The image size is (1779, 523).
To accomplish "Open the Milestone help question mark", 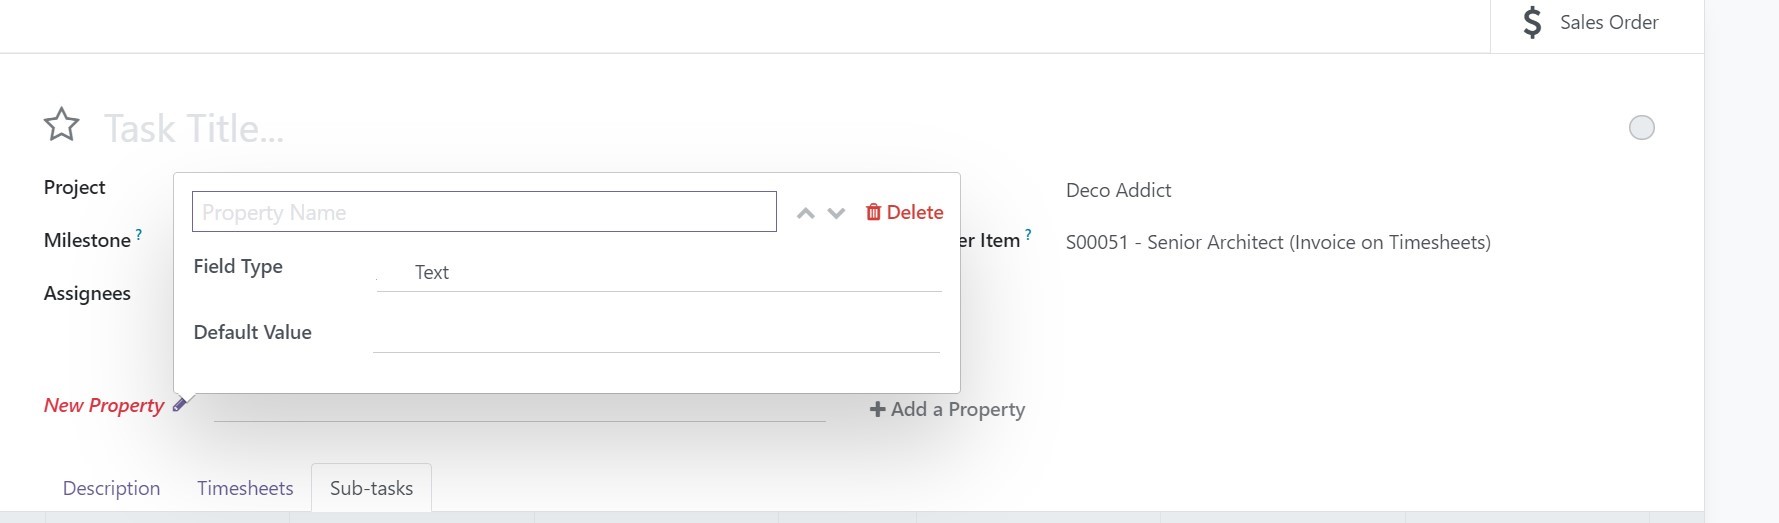I will tap(138, 234).
